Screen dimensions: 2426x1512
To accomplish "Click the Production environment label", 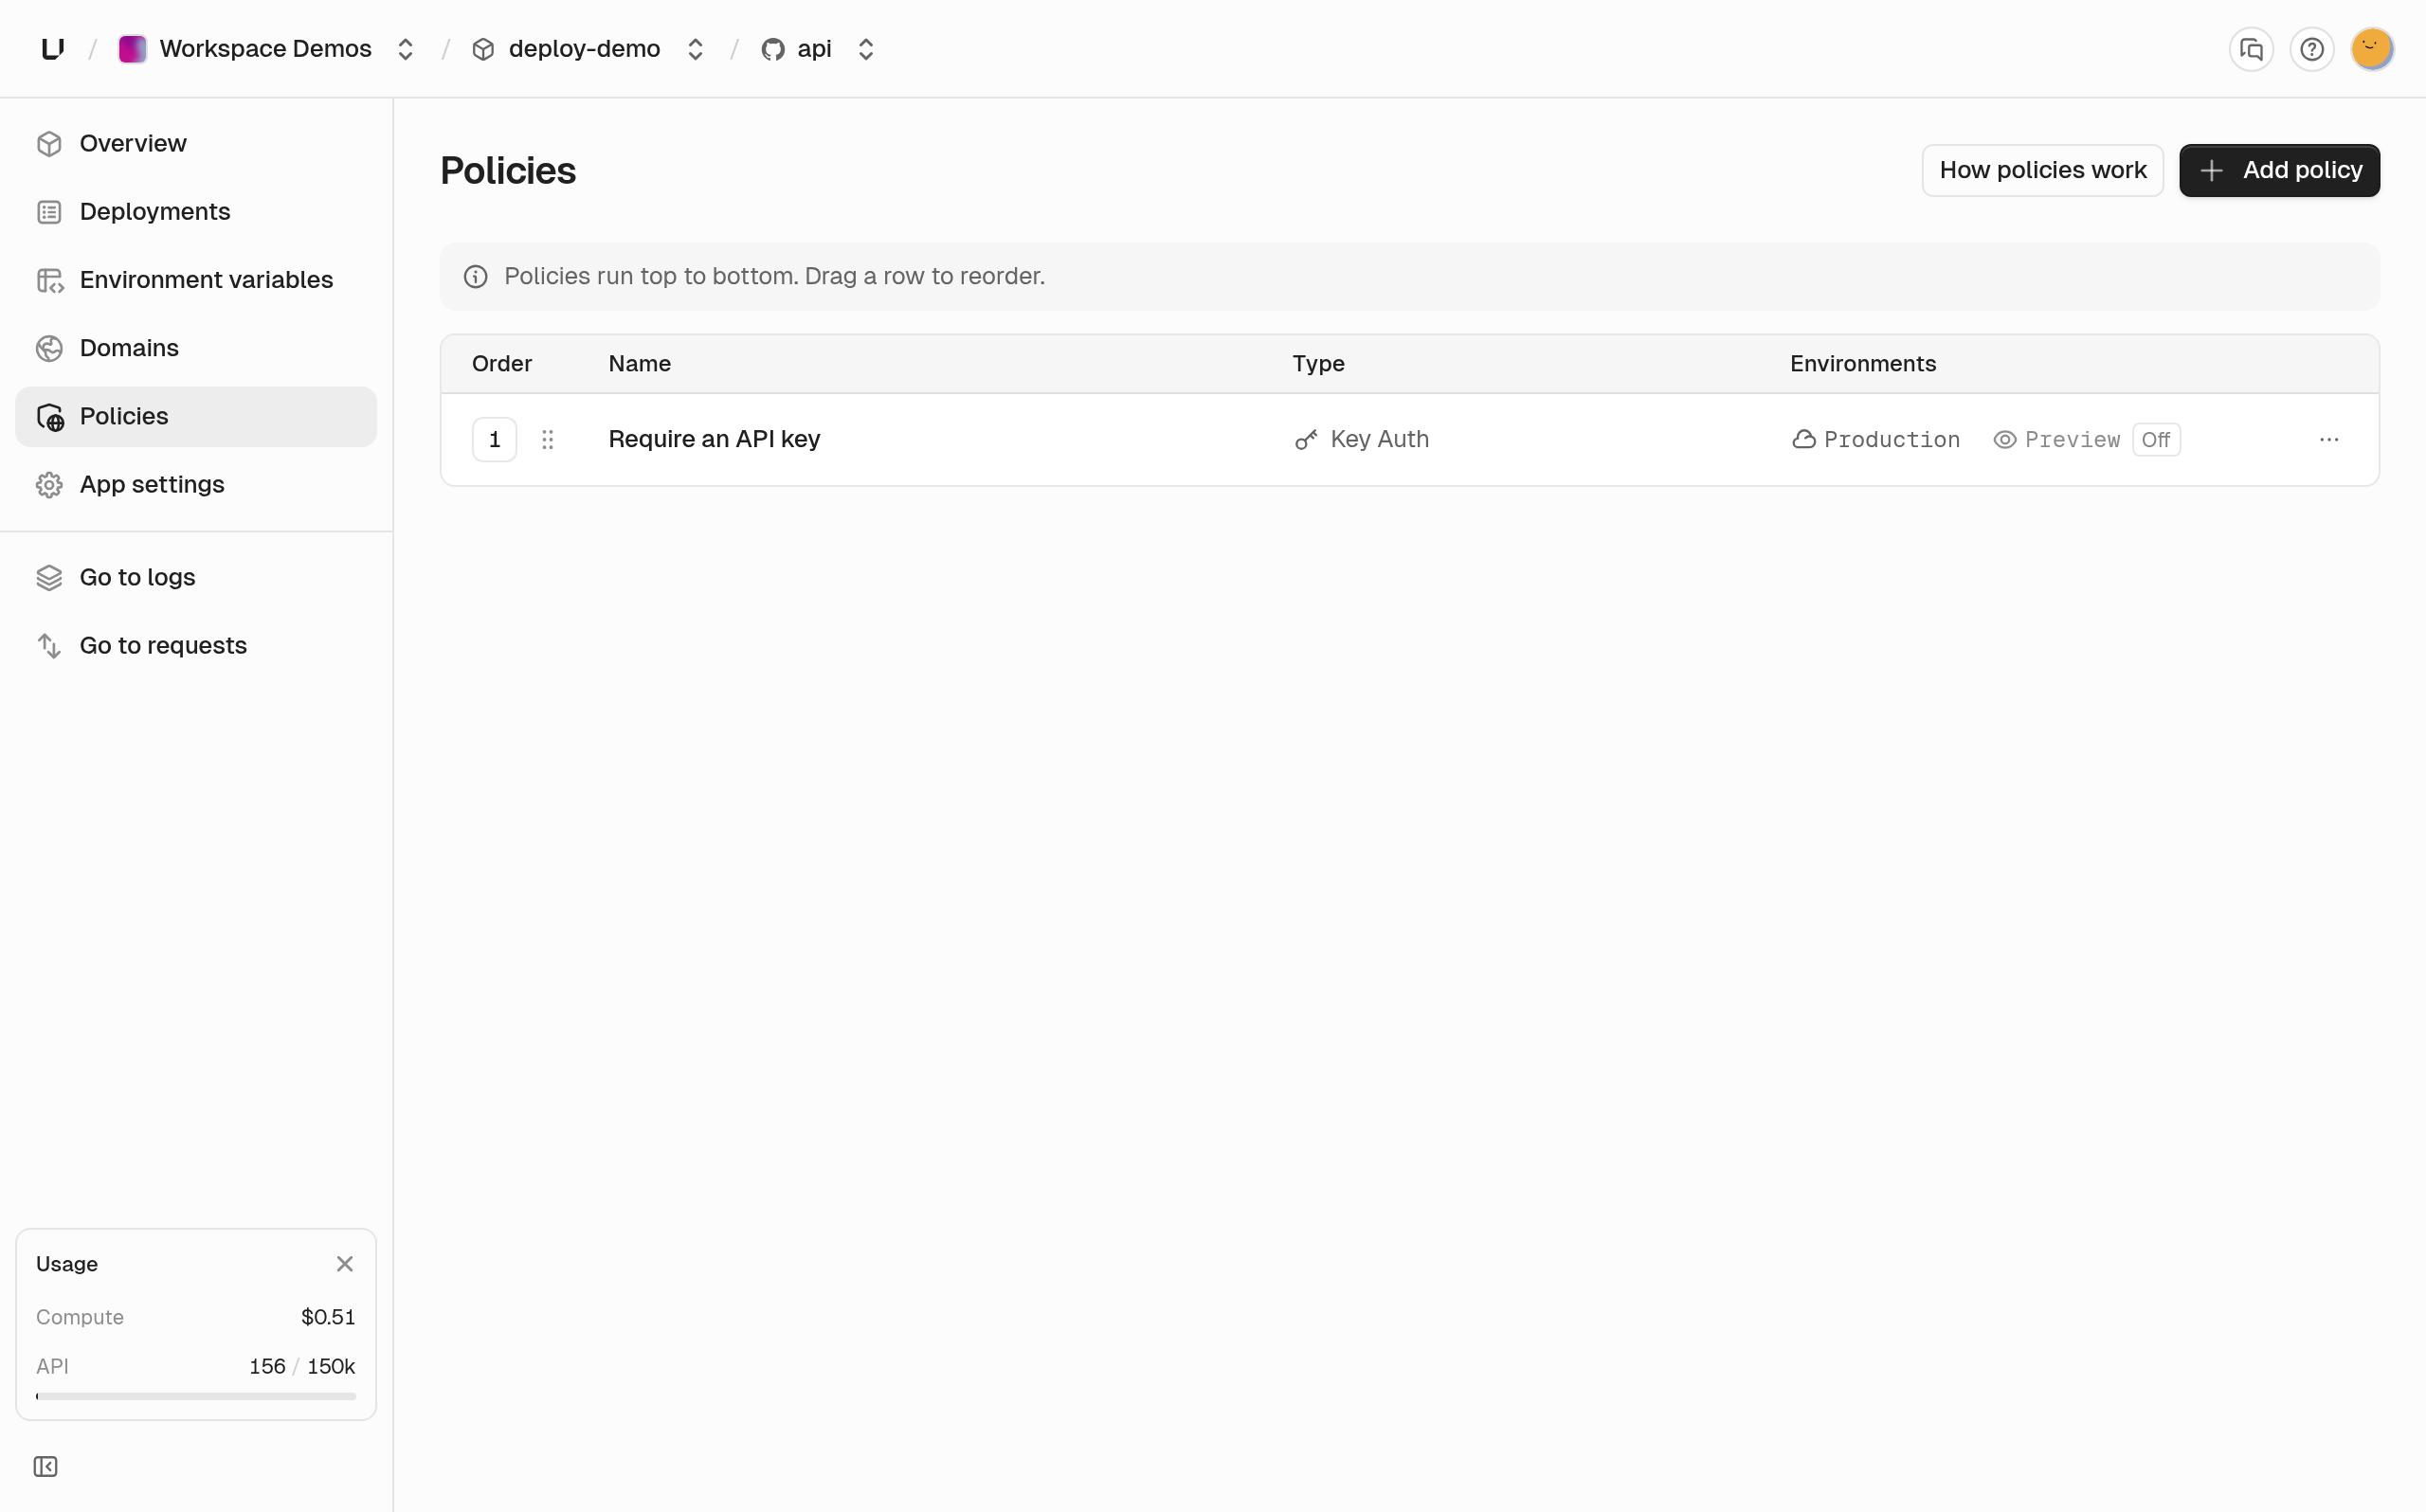I will coord(1892,440).
